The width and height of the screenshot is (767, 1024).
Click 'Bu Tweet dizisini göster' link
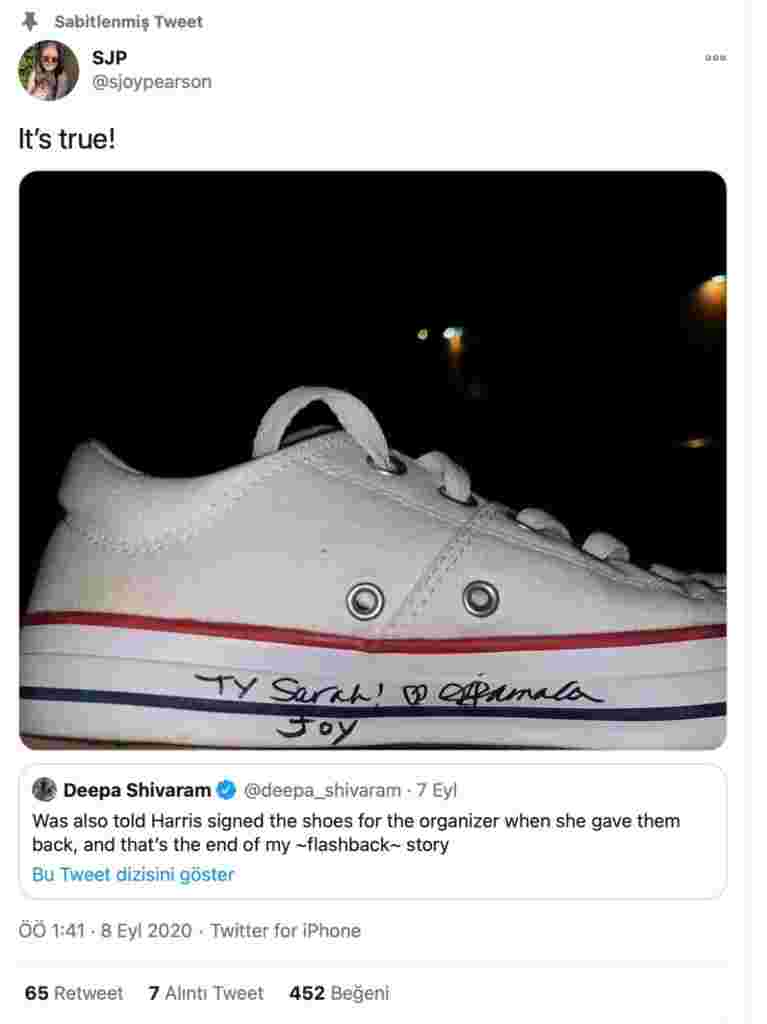coord(133,874)
